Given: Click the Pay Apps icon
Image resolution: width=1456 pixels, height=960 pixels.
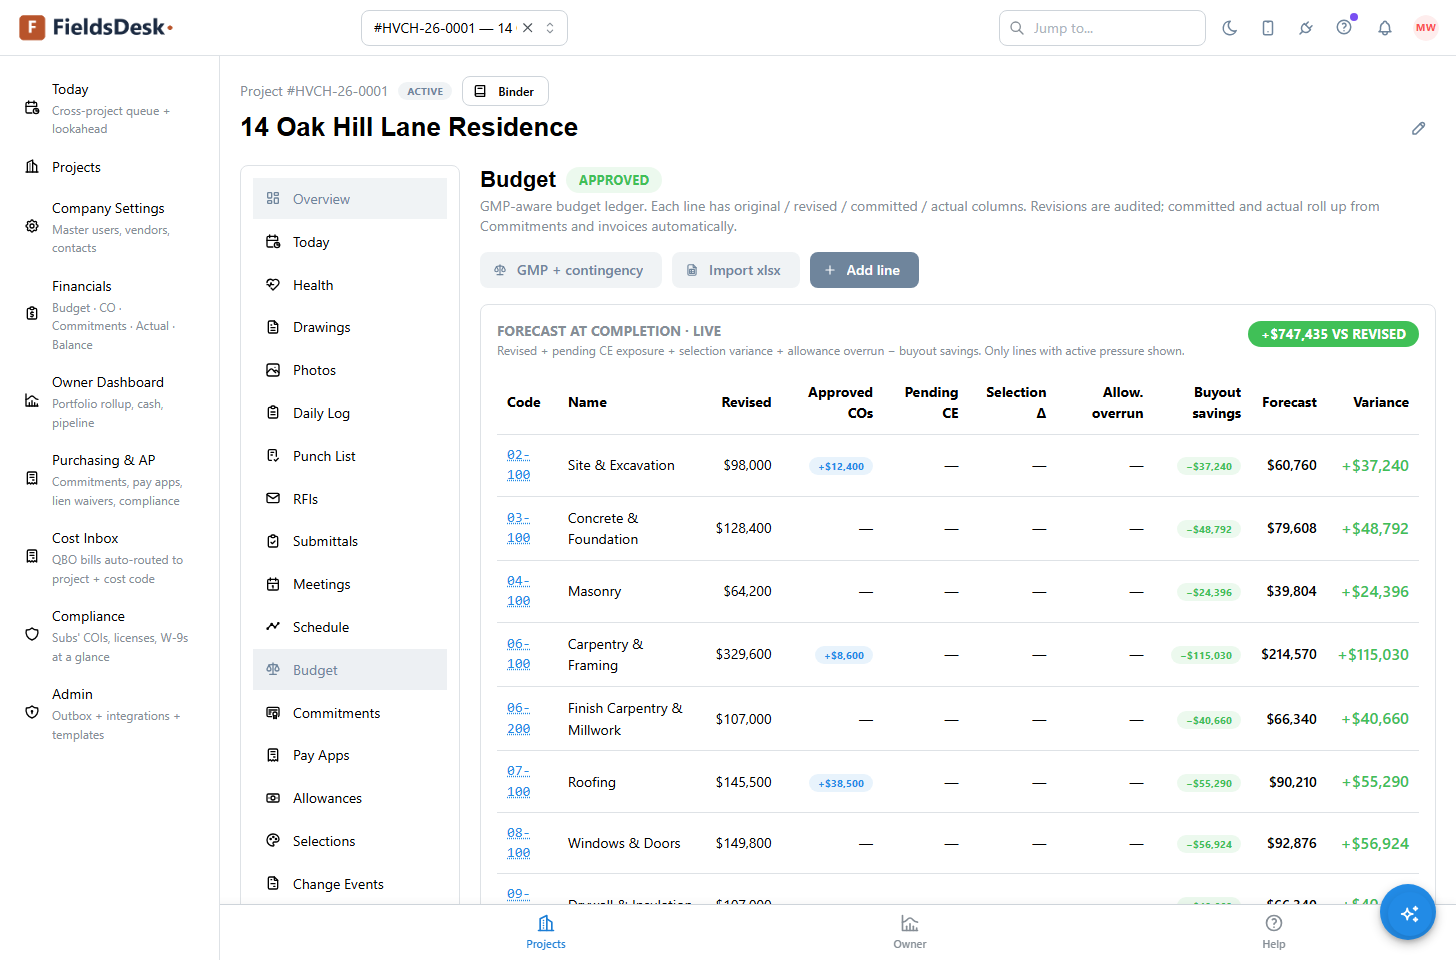Looking at the screenshot, I should point(273,755).
